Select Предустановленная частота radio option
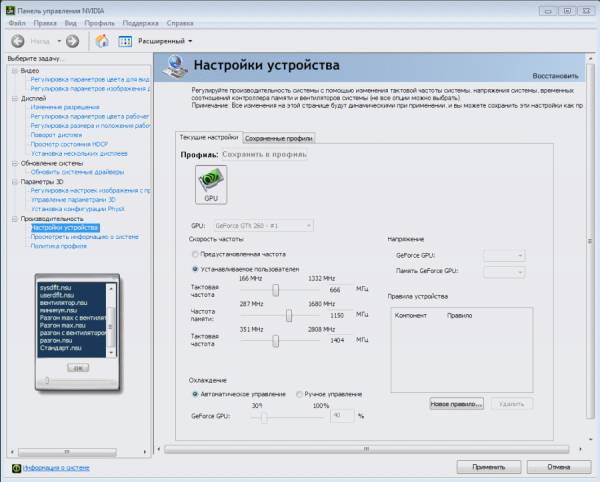This screenshot has width=600, height=482. pos(195,254)
